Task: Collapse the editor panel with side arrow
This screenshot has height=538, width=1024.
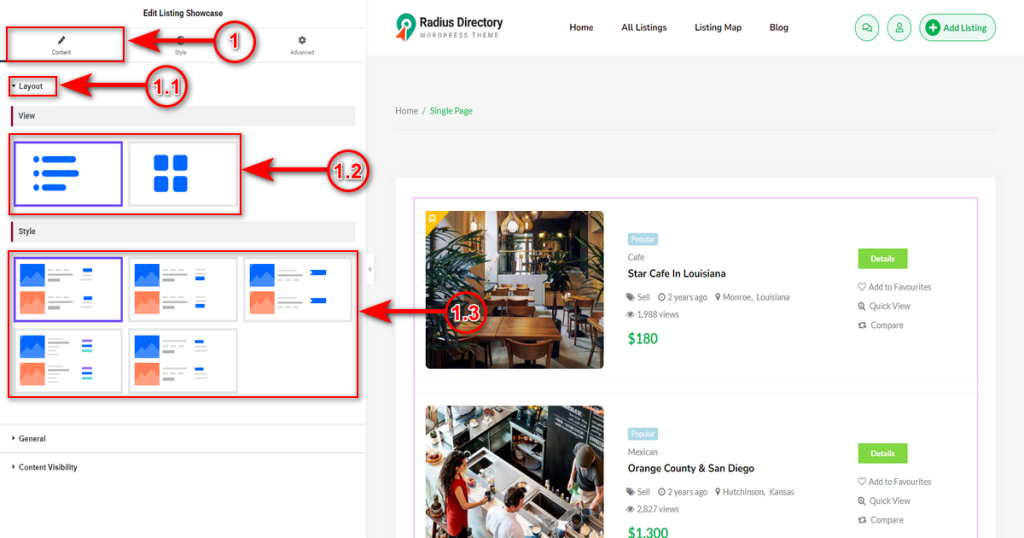Action: pyautogui.click(x=370, y=269)
